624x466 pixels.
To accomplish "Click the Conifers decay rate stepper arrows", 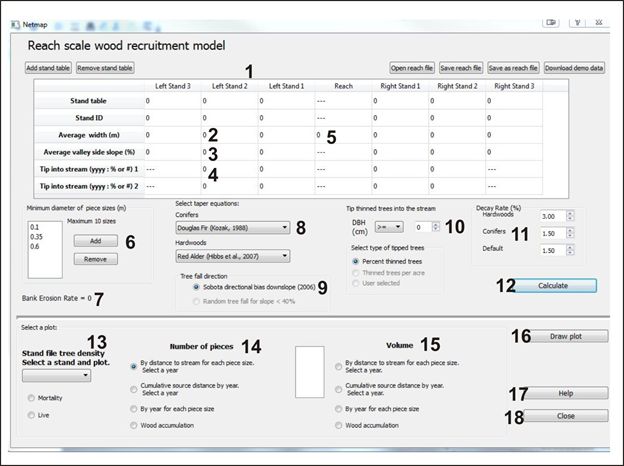I will [x=570, y=232].
